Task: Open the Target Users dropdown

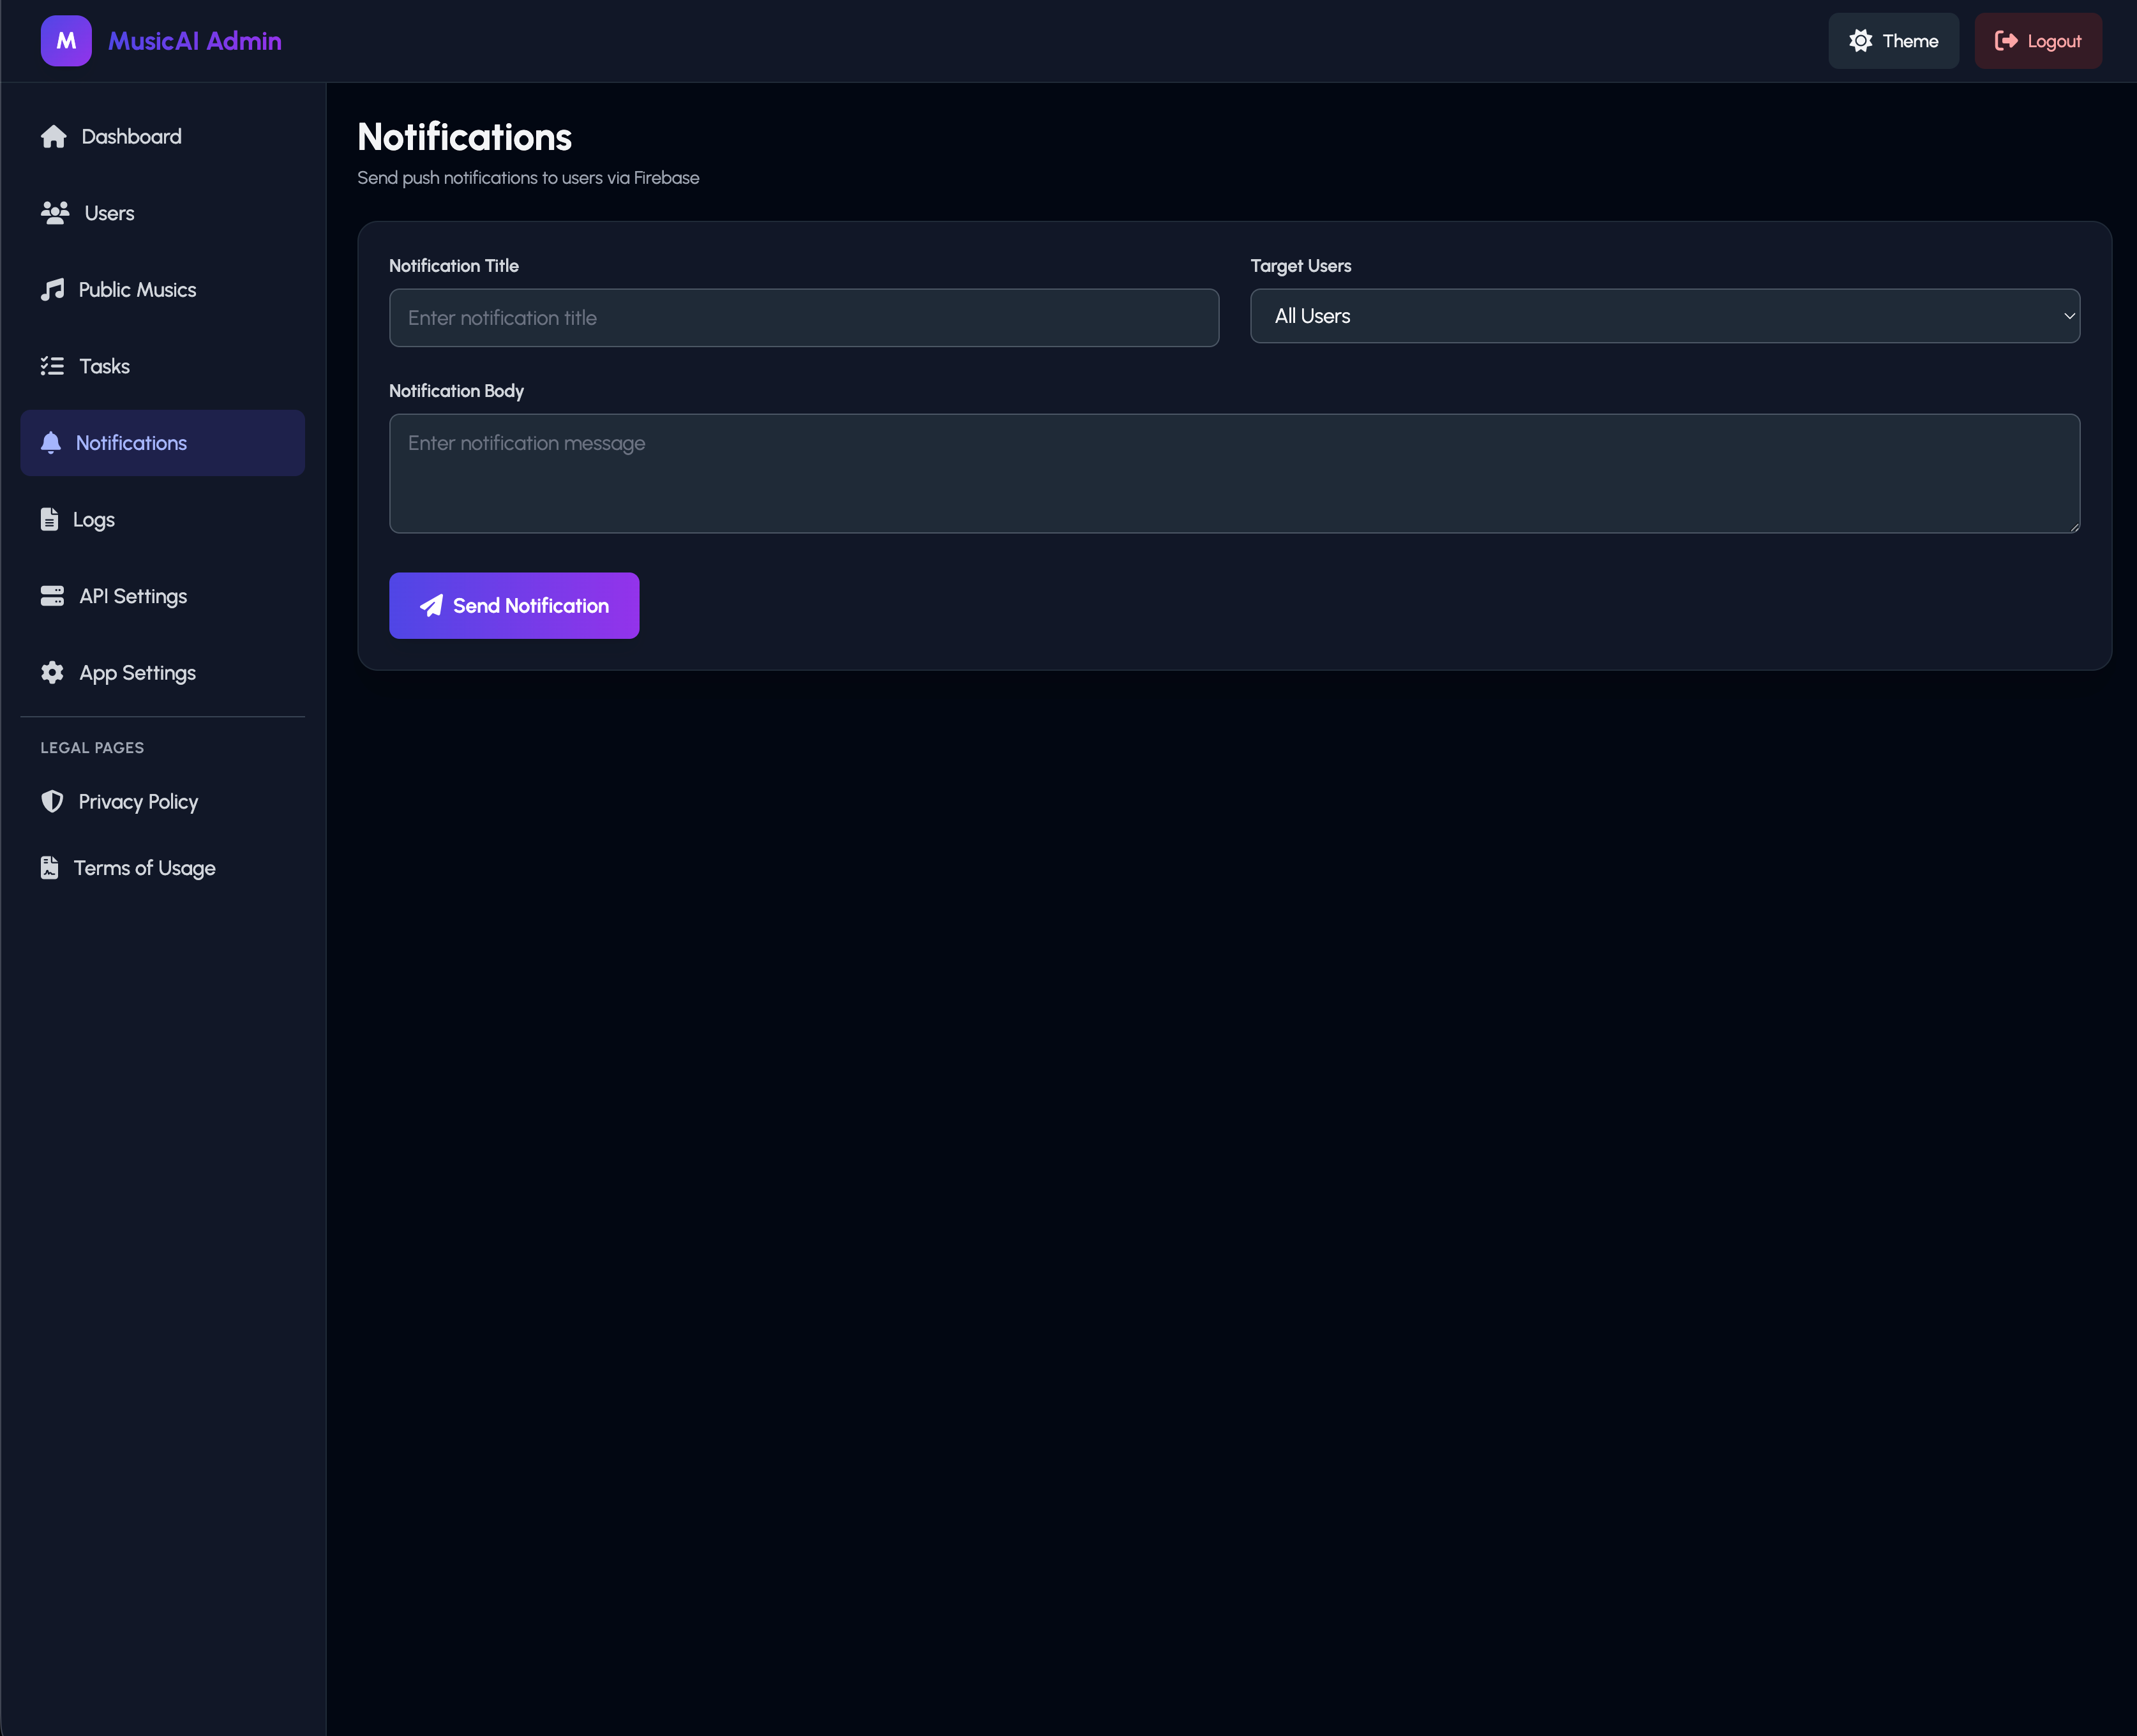Action: (x=1665, y=316)
